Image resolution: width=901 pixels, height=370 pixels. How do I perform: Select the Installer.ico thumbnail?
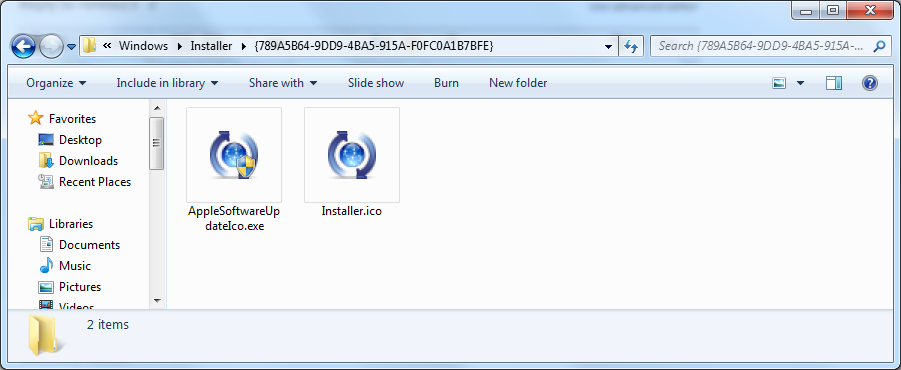352,155
